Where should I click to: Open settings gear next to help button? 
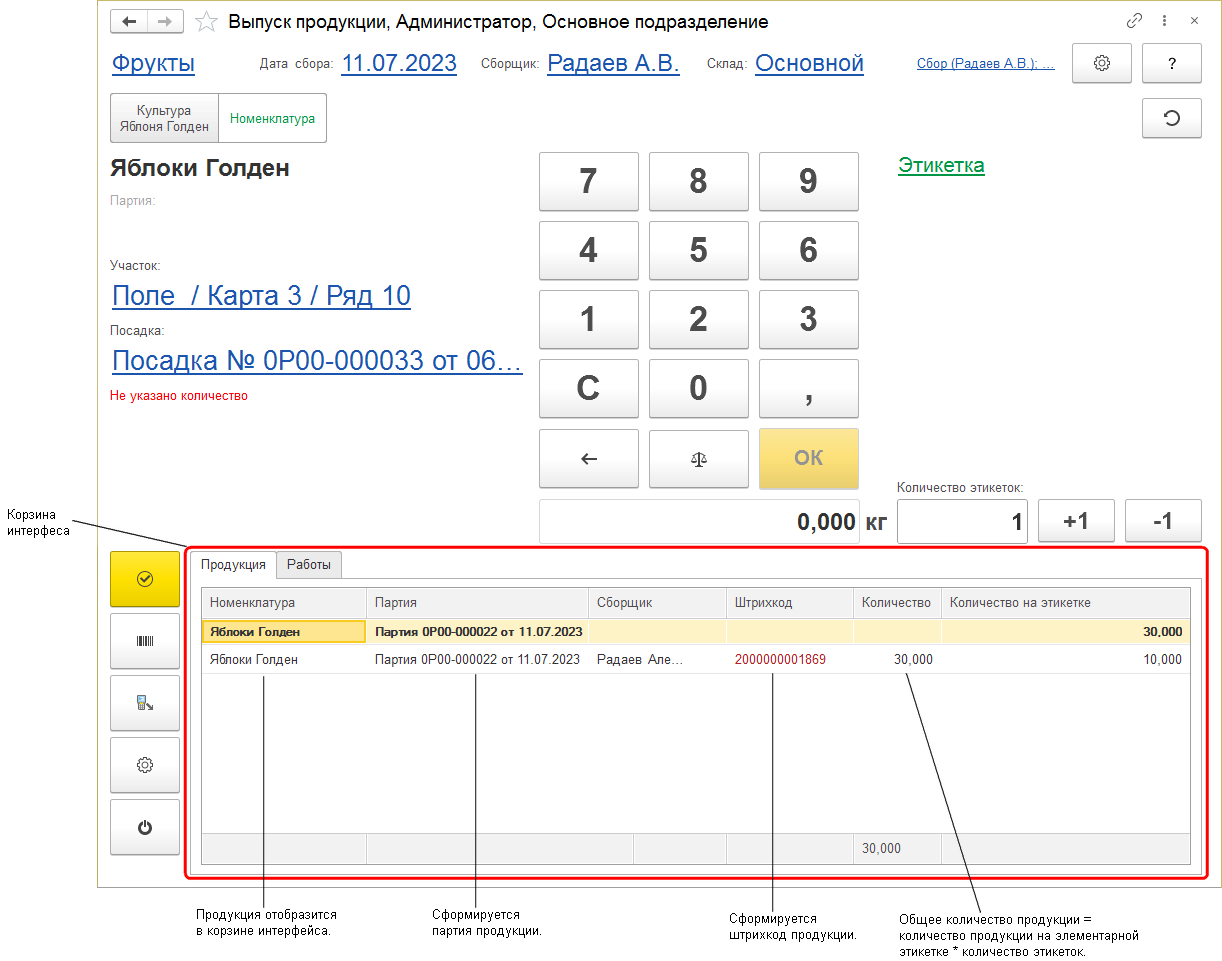point(1102,63)
